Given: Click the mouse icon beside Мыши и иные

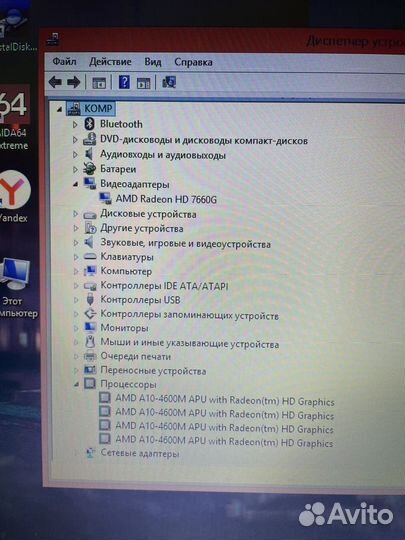Looking at the screenshot, I should tap(90, 342).
